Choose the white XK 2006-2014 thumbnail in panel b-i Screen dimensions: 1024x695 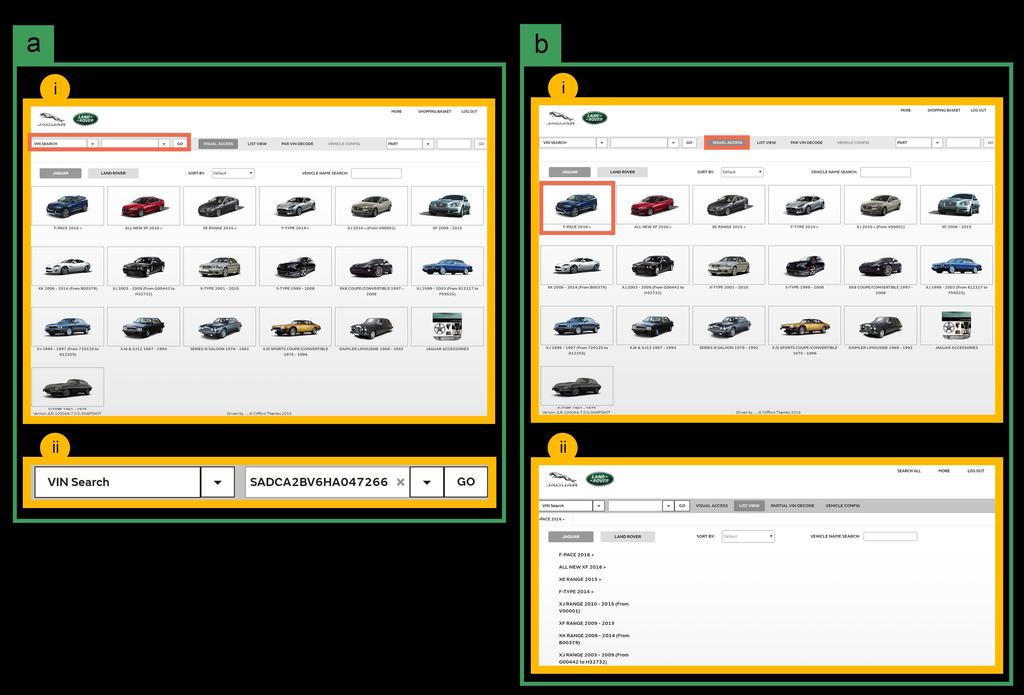577,265
